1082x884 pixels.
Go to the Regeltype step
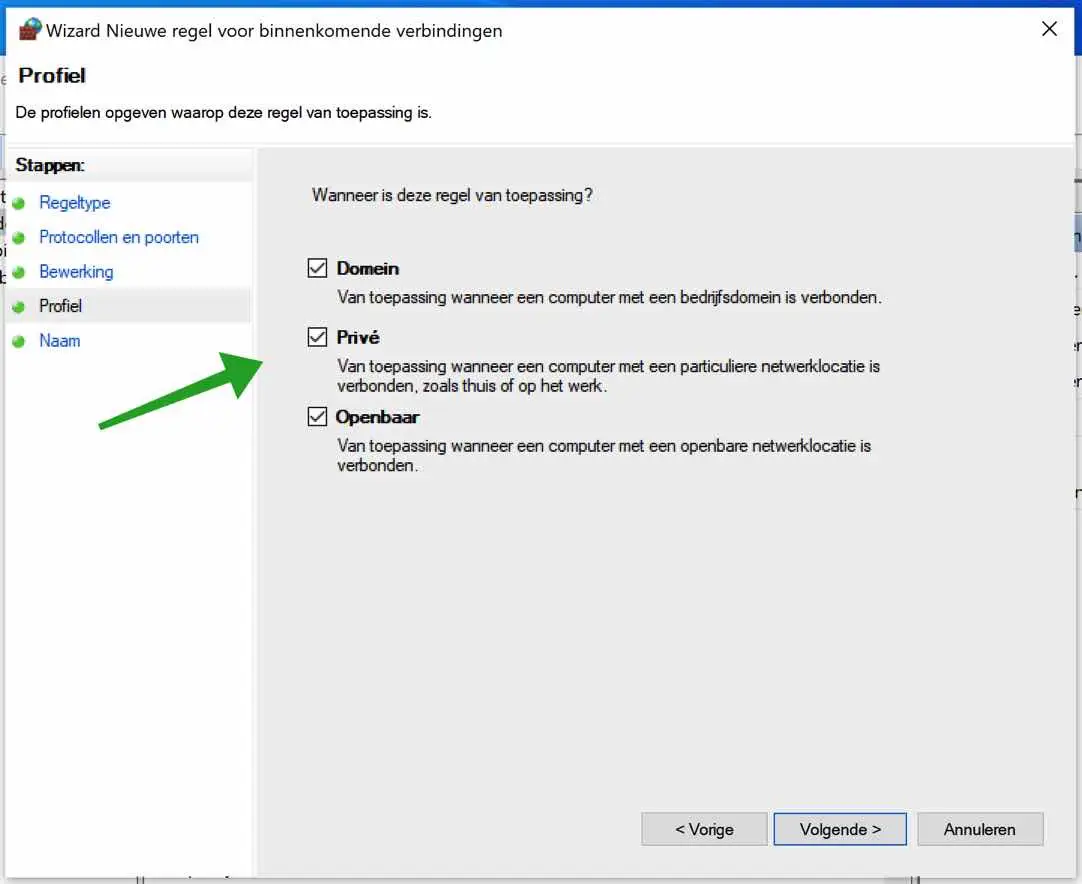click(75, 203)
